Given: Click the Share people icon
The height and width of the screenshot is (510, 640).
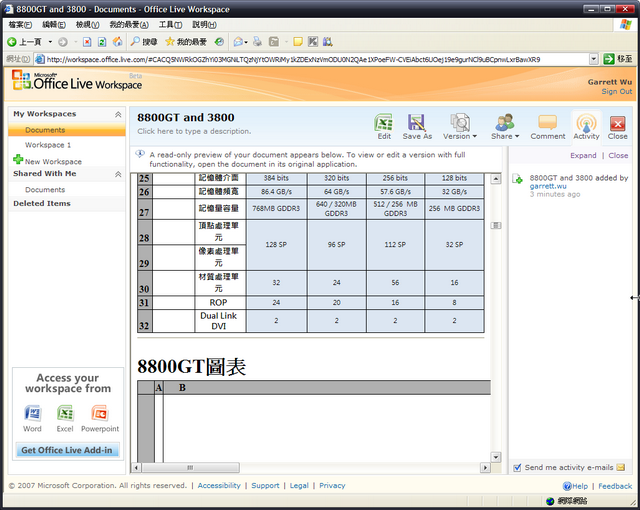Looking at the screenshot, I should coord(504,122).
